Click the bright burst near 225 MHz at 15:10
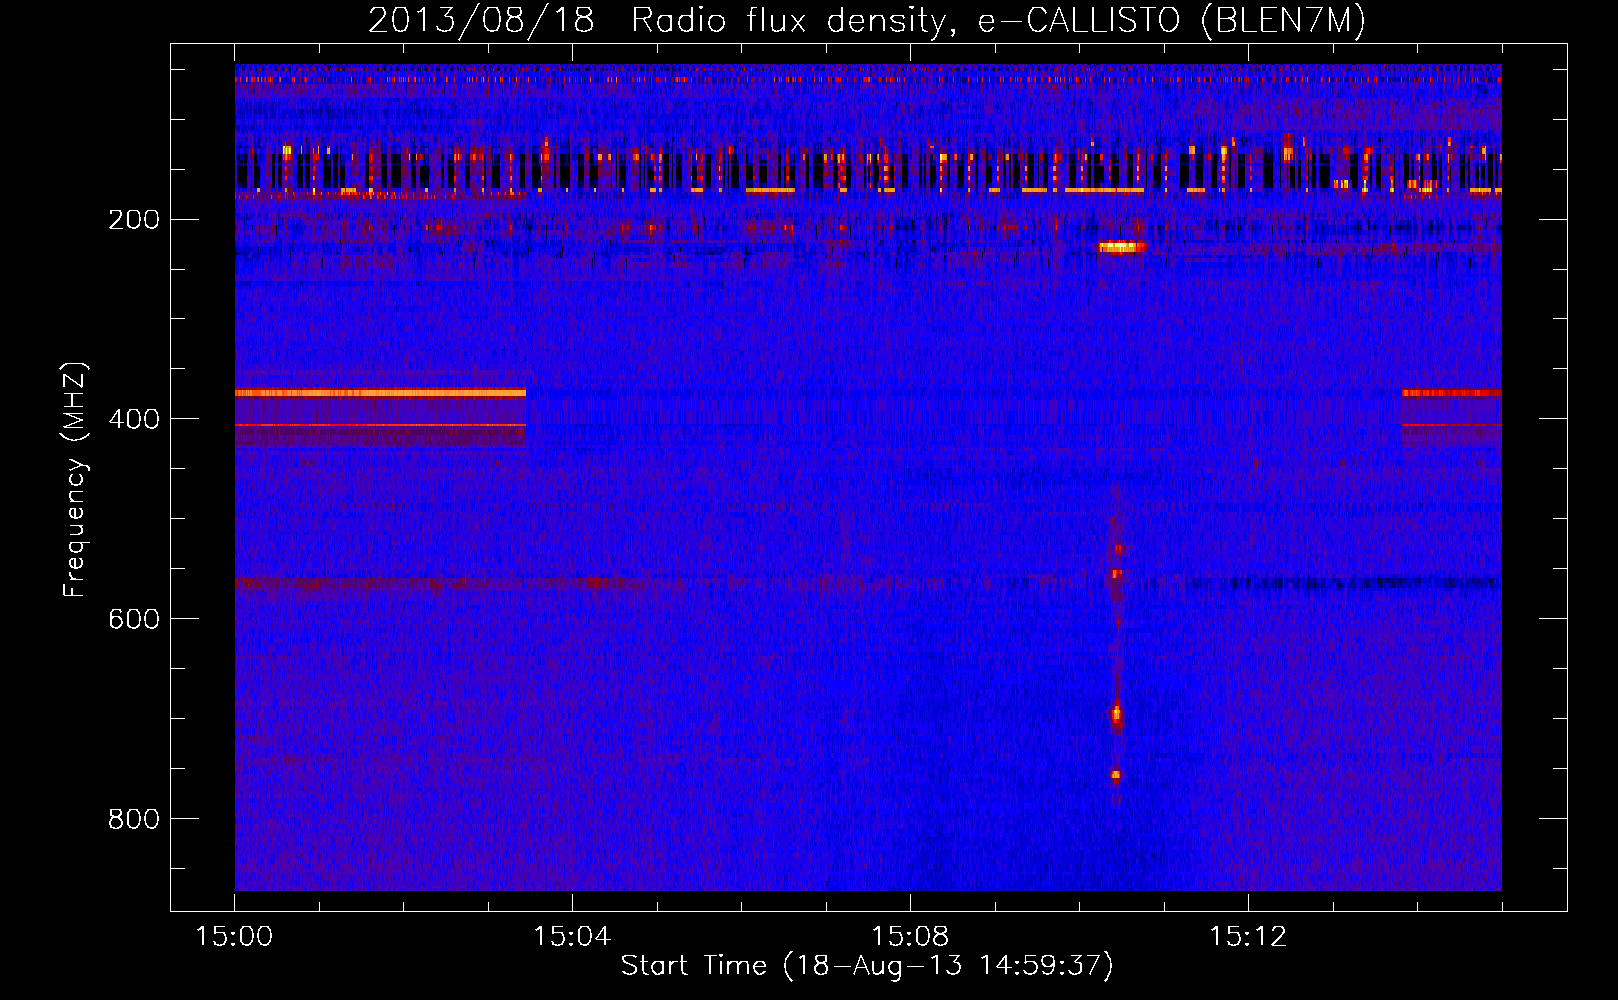The width and height of the screenshot is (1618, 1000). [1122, 247]
